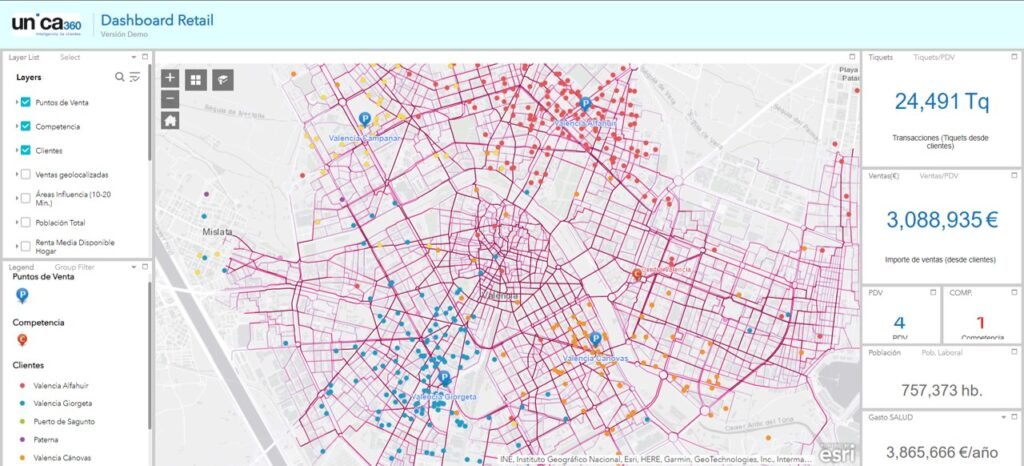The height and width of the screenshot is (466, 1024).
Task: Enable the Población Total layer
Action: point(25,223)
